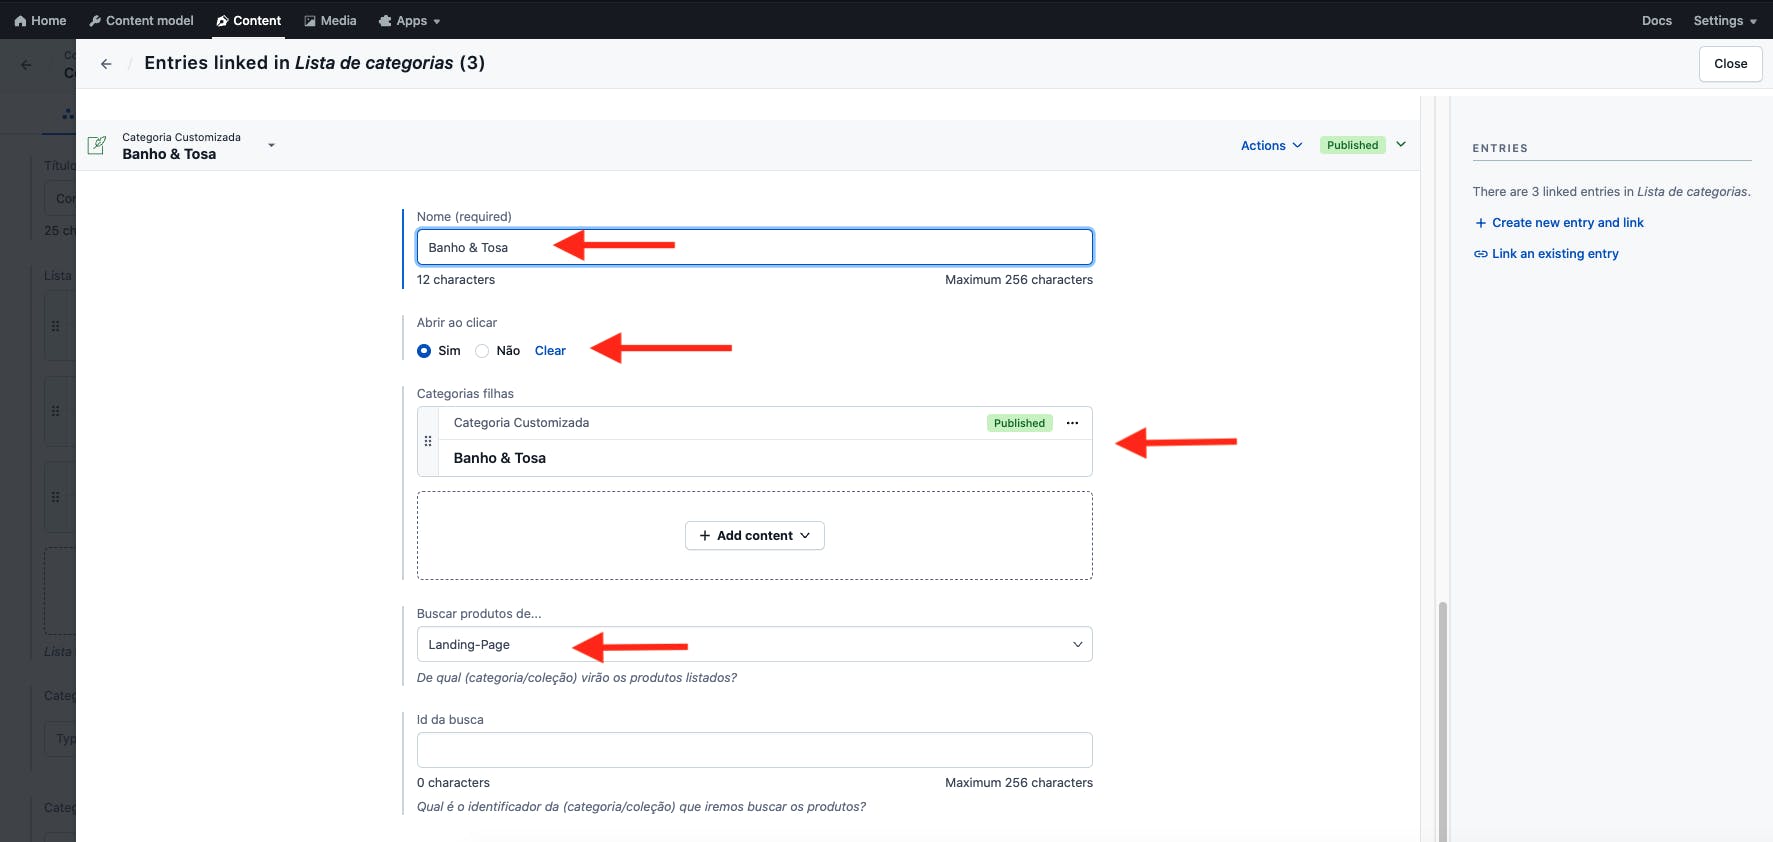This screenshot has height=842, width=1773.
Task: Expand the Add content dropdown button
Action: click(x=754, y=536)
